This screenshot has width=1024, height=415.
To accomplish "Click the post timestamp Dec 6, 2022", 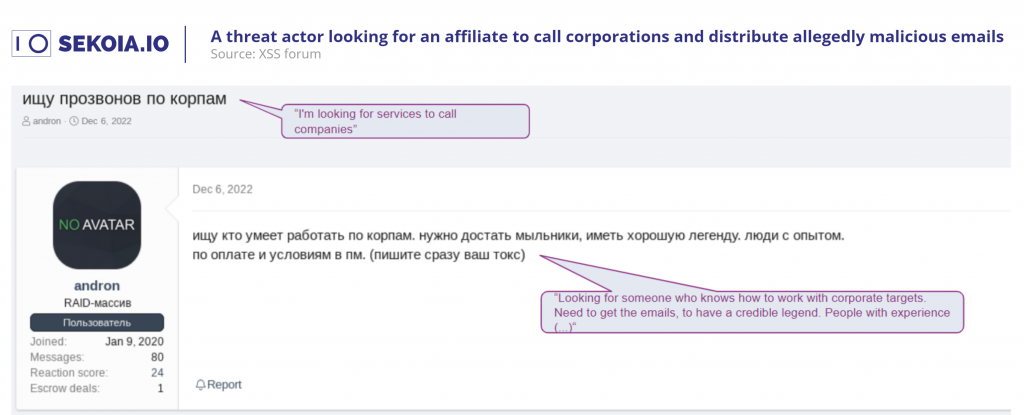I will click(x=223, y=190).
